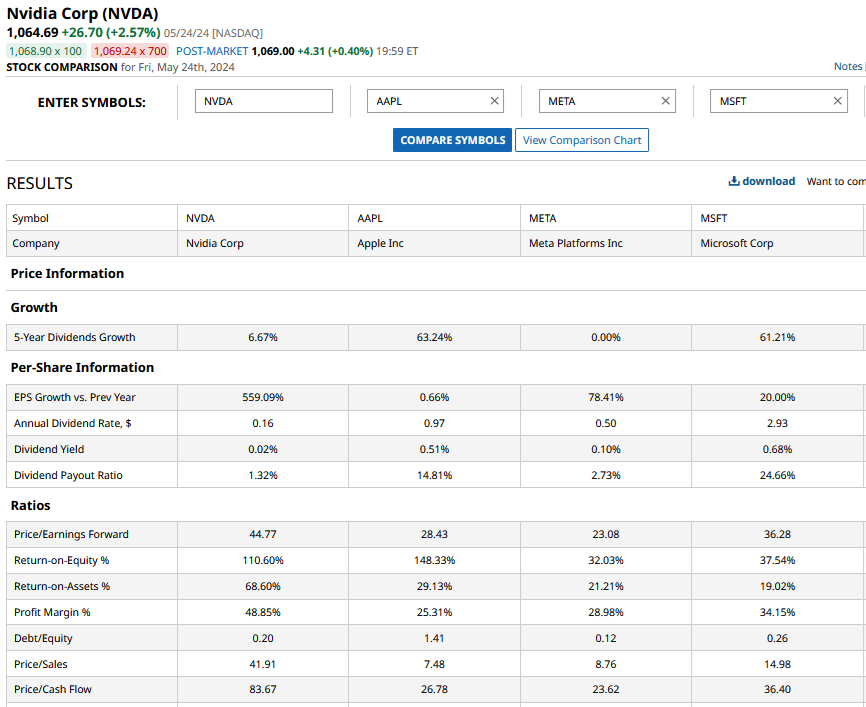Select the Microsoft Corp company cell

coord(736,243)
